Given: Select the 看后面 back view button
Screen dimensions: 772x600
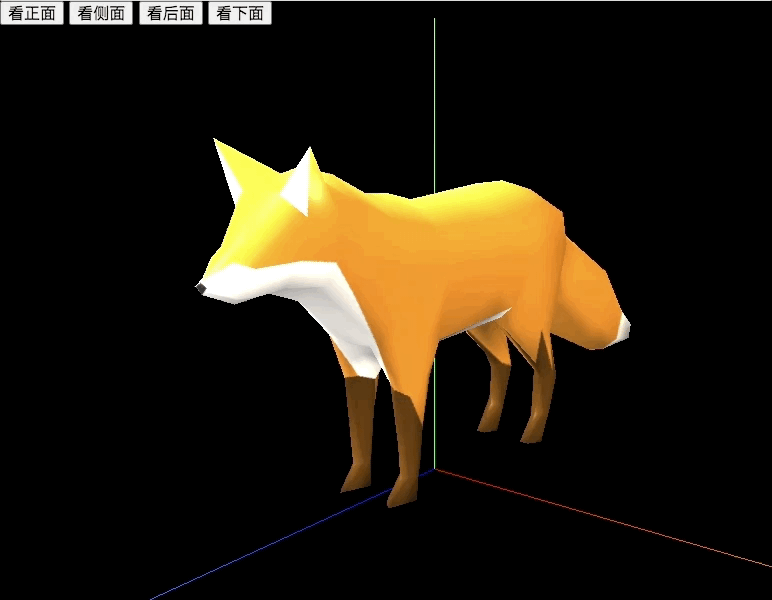Looking at the screenshot, I should 171,13.
